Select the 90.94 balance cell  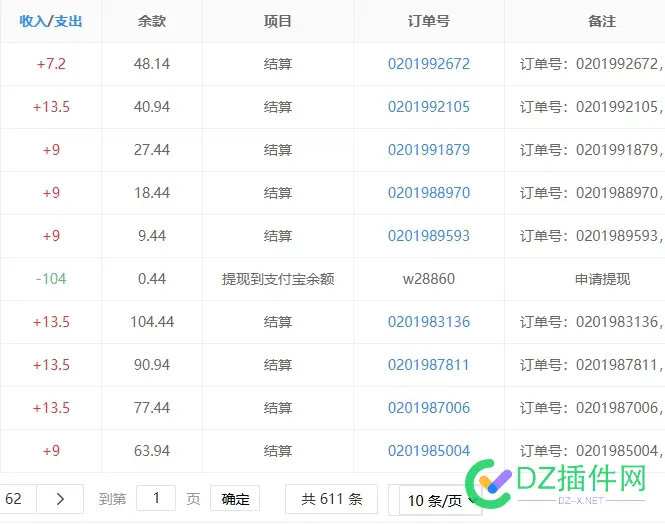[152, 365]
